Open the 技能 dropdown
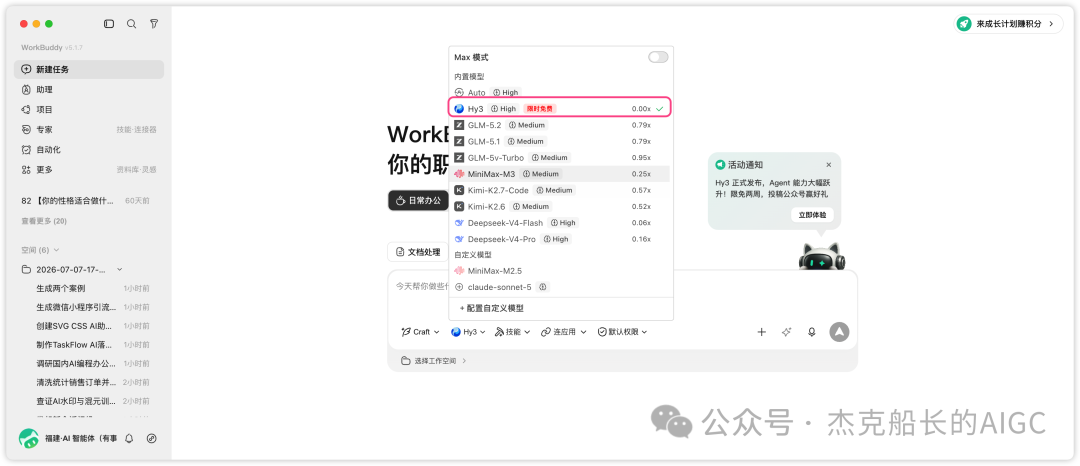The height and width of the screenshot is (466, 1080). pyautogui.click(x=512, y=332)
